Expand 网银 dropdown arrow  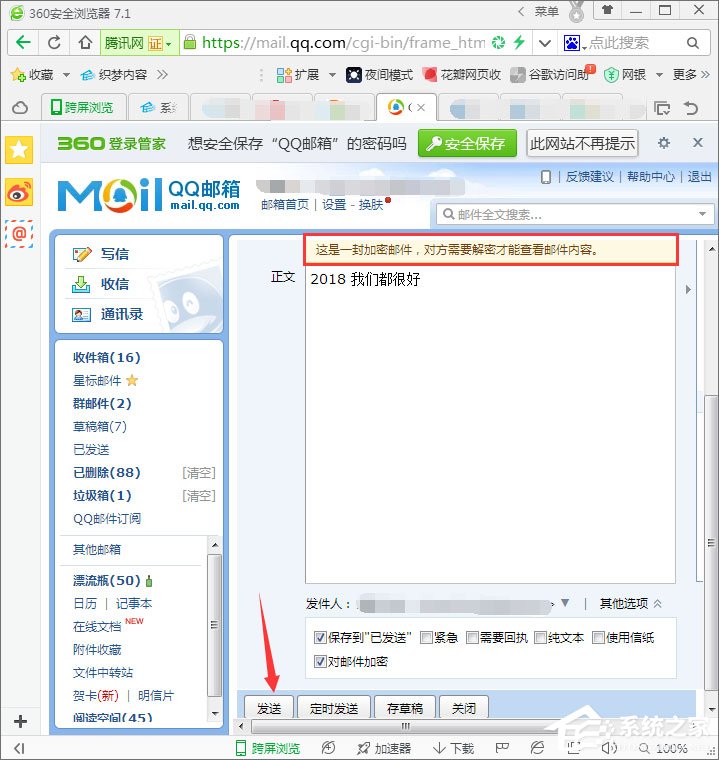[x=659, y=75]
